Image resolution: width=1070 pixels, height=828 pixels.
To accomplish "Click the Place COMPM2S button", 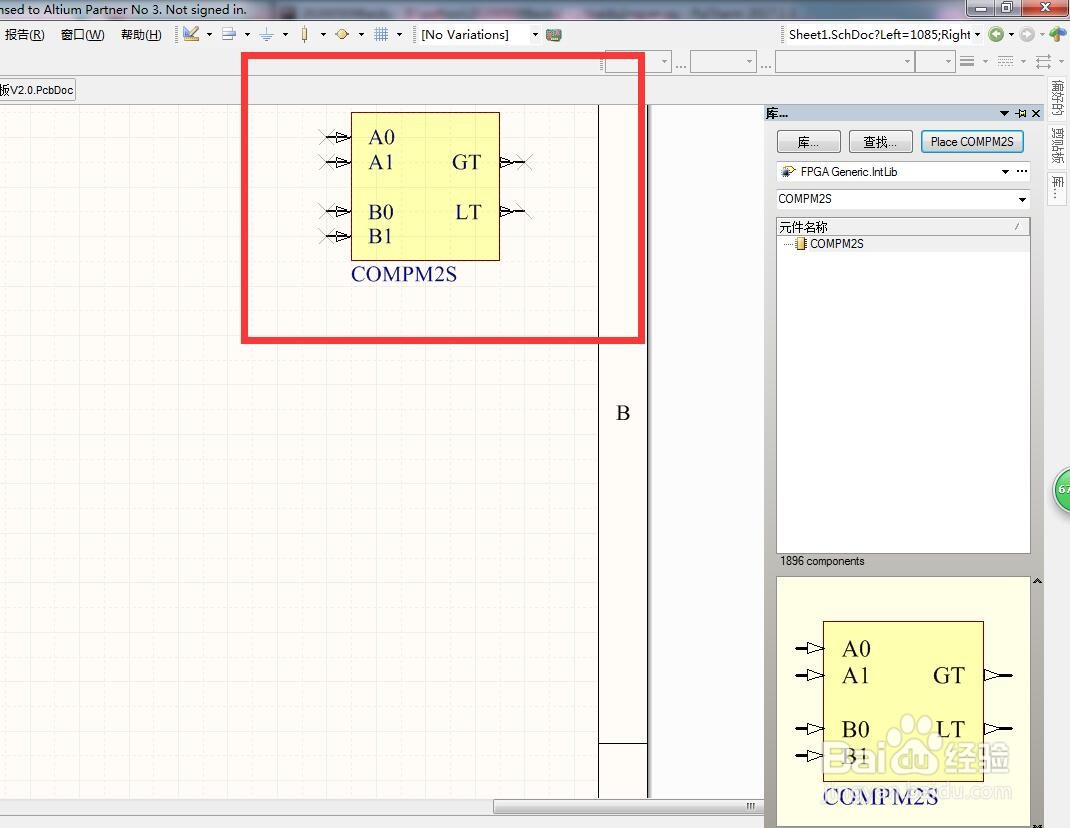I will point(972,142).
